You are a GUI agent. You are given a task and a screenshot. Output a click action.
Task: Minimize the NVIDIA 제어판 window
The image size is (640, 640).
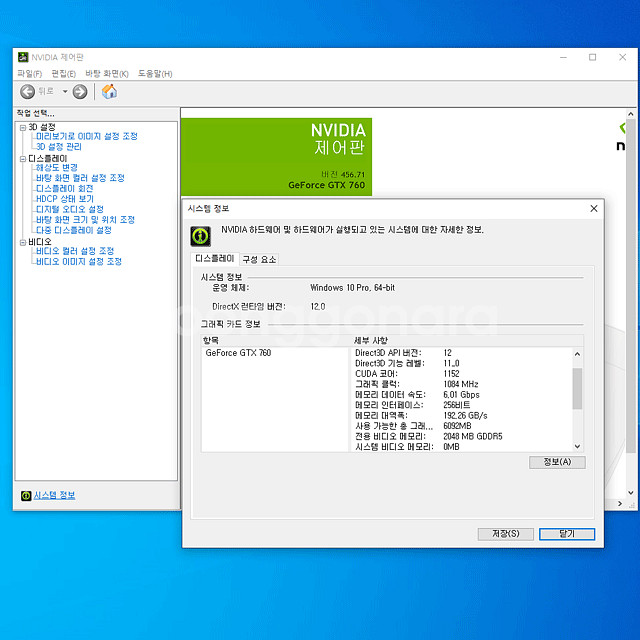tap(563, 58)
